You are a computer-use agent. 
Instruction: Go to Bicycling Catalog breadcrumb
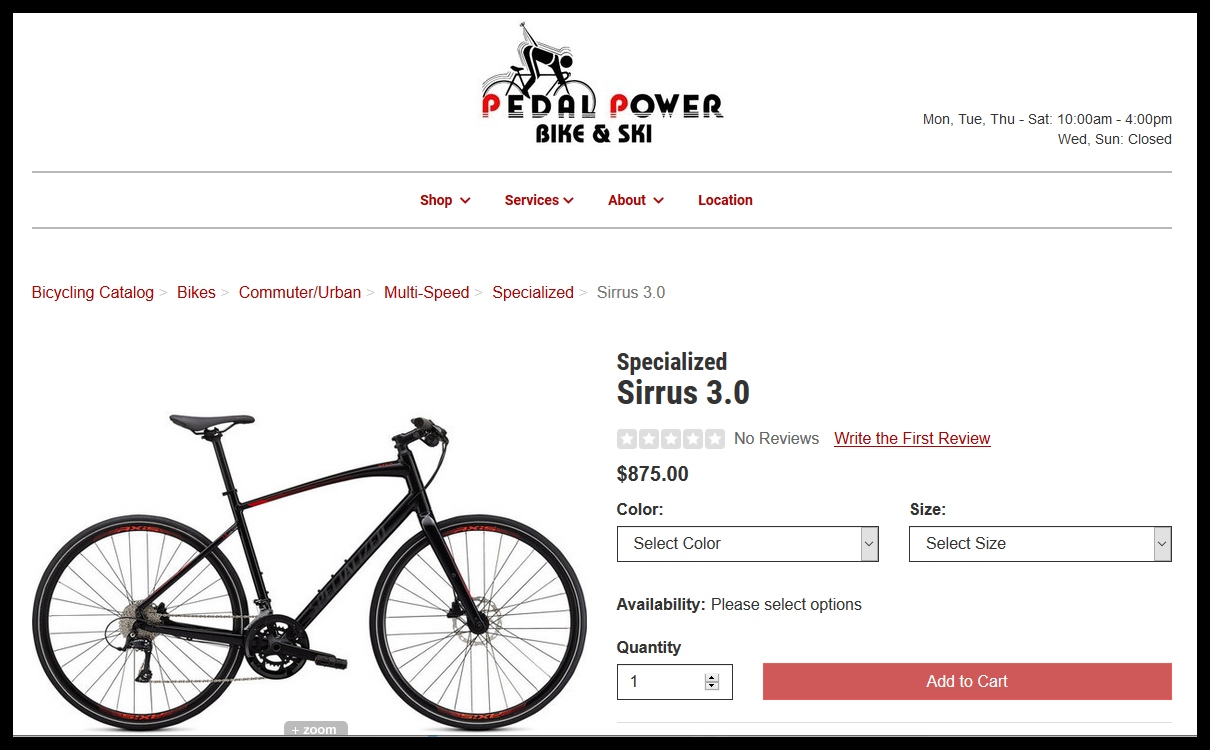pos(93,293)
